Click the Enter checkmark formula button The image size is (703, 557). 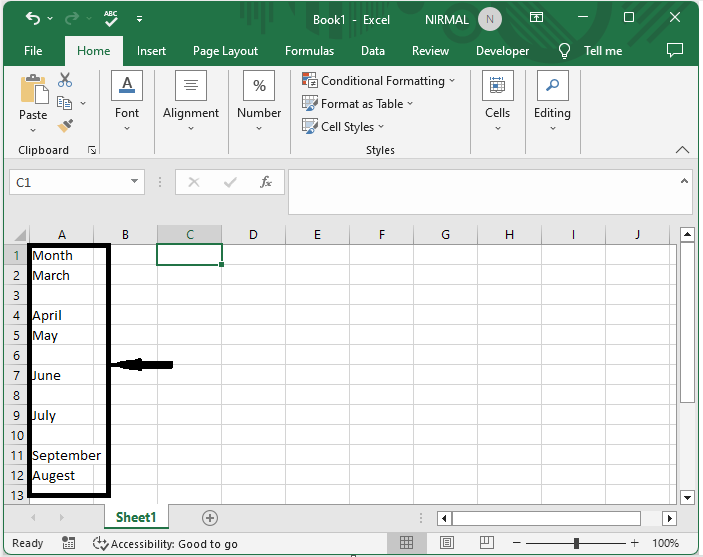click(230, 182)
